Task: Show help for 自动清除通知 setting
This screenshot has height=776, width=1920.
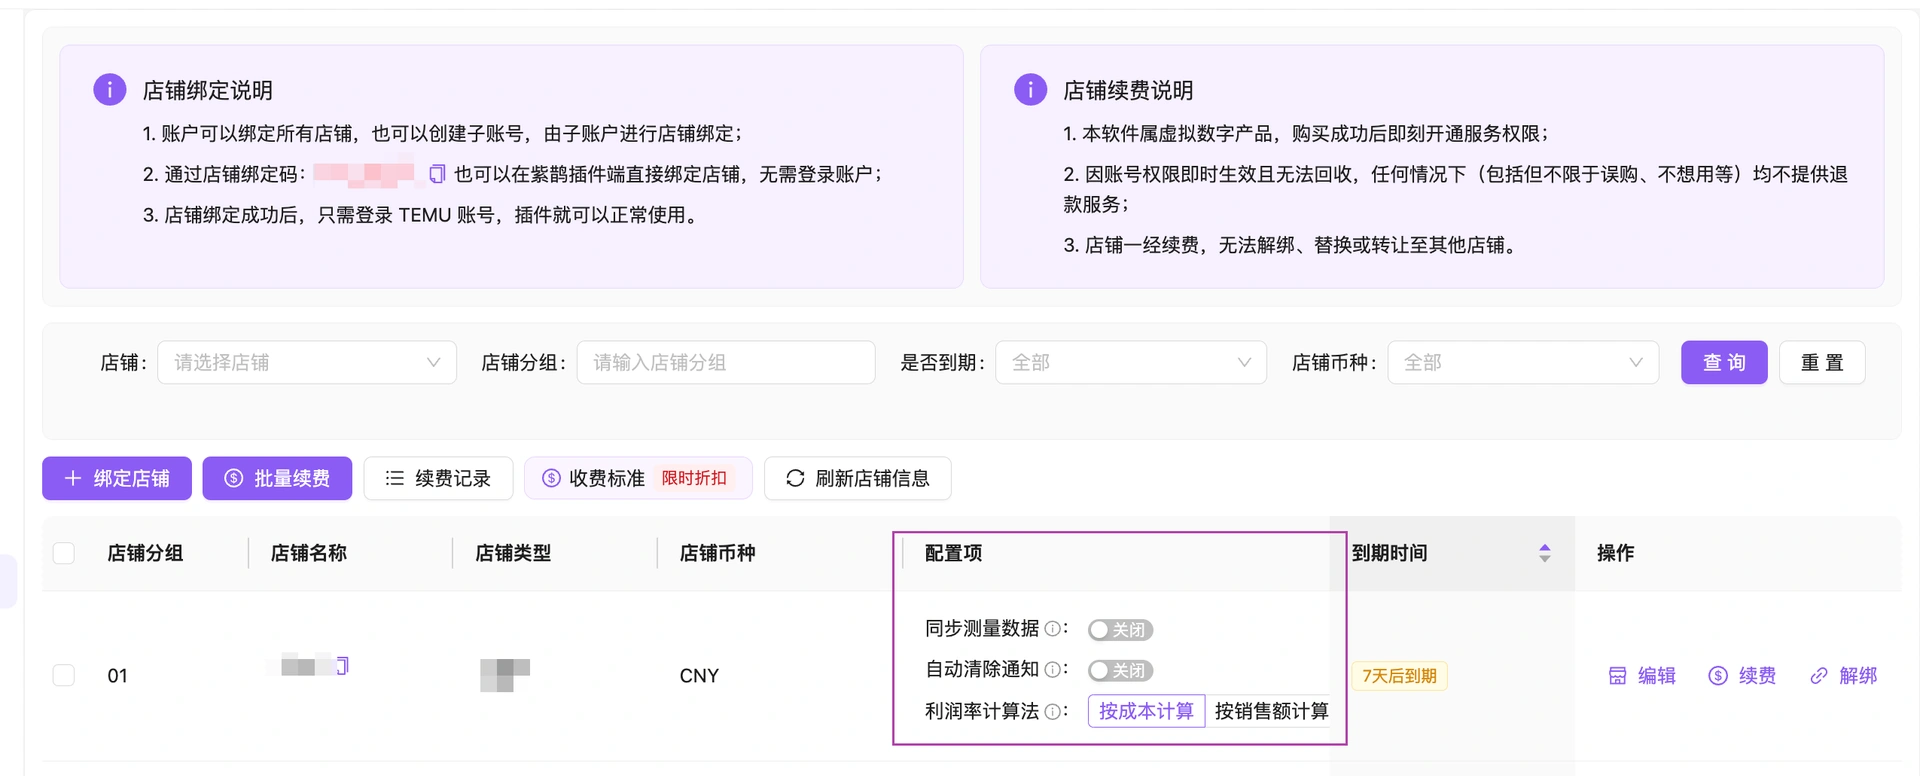Action: pos(1052,670)
